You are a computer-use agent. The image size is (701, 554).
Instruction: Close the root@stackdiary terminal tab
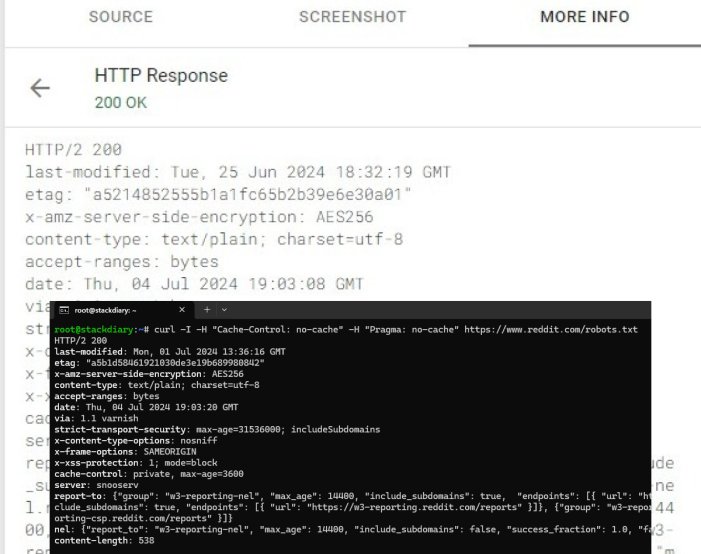[x=182, y=309]
